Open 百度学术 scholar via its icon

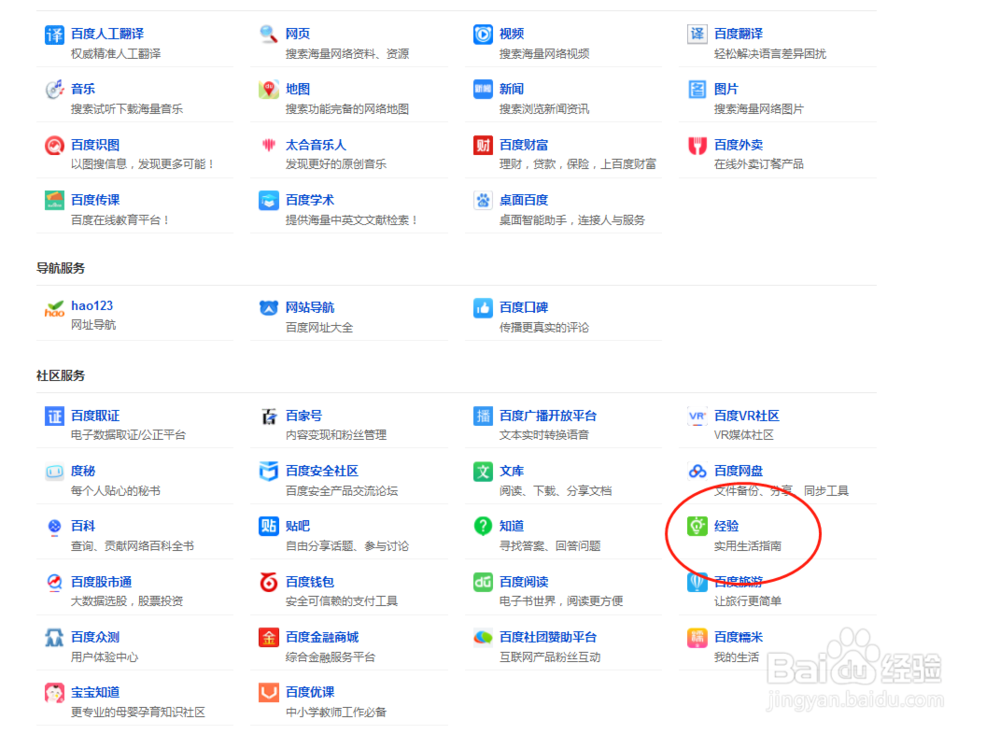[267, 199]
